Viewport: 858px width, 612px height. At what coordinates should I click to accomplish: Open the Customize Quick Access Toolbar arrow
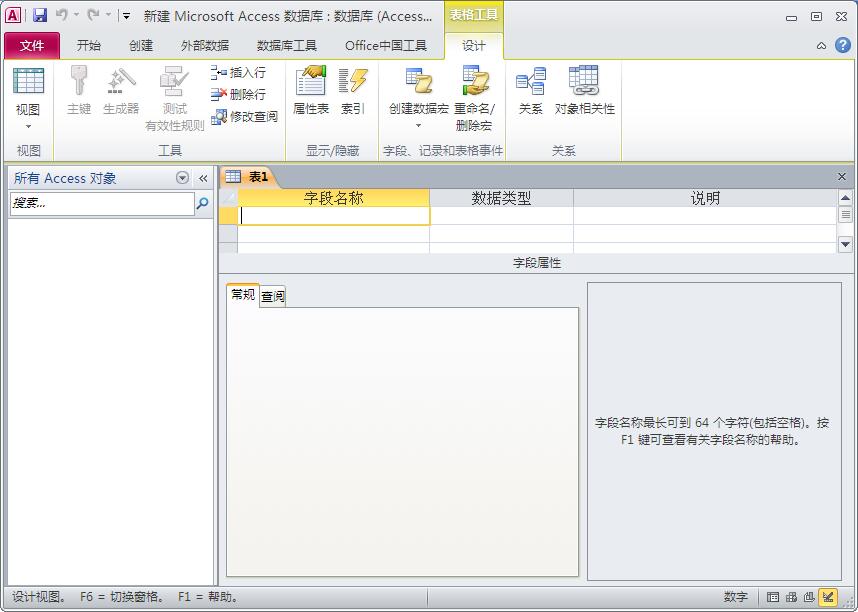pyautogui.click(x=126, y=16)
